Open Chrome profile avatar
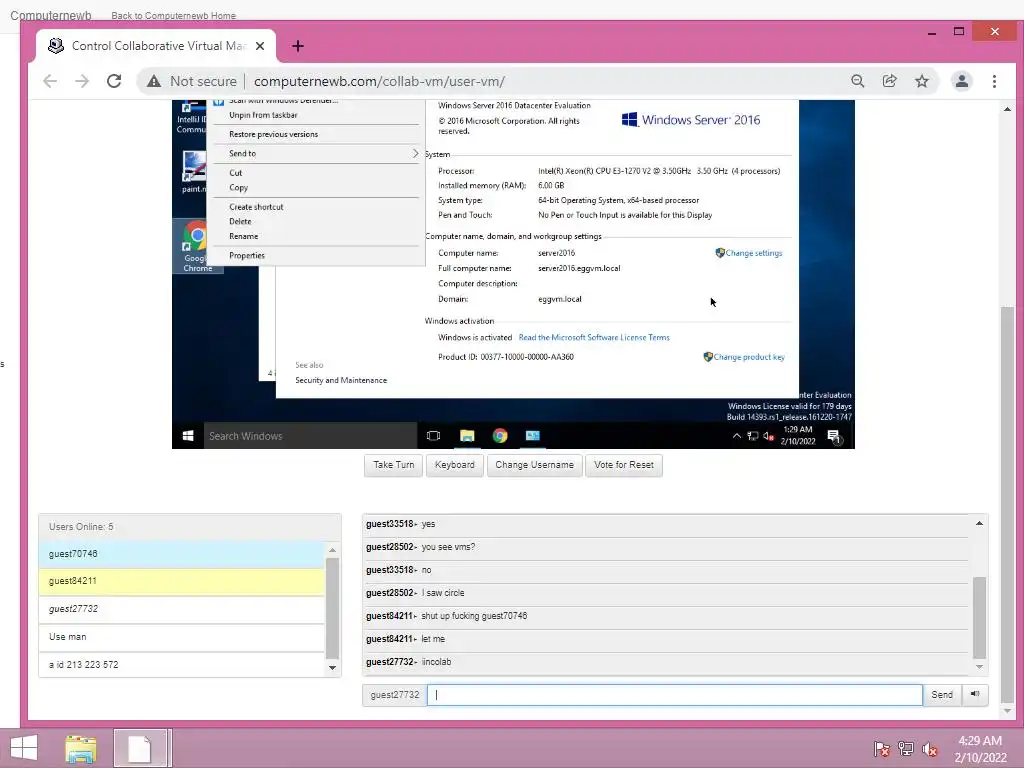The width and height of the screenshot is (1024, 768). coord(961,81)
